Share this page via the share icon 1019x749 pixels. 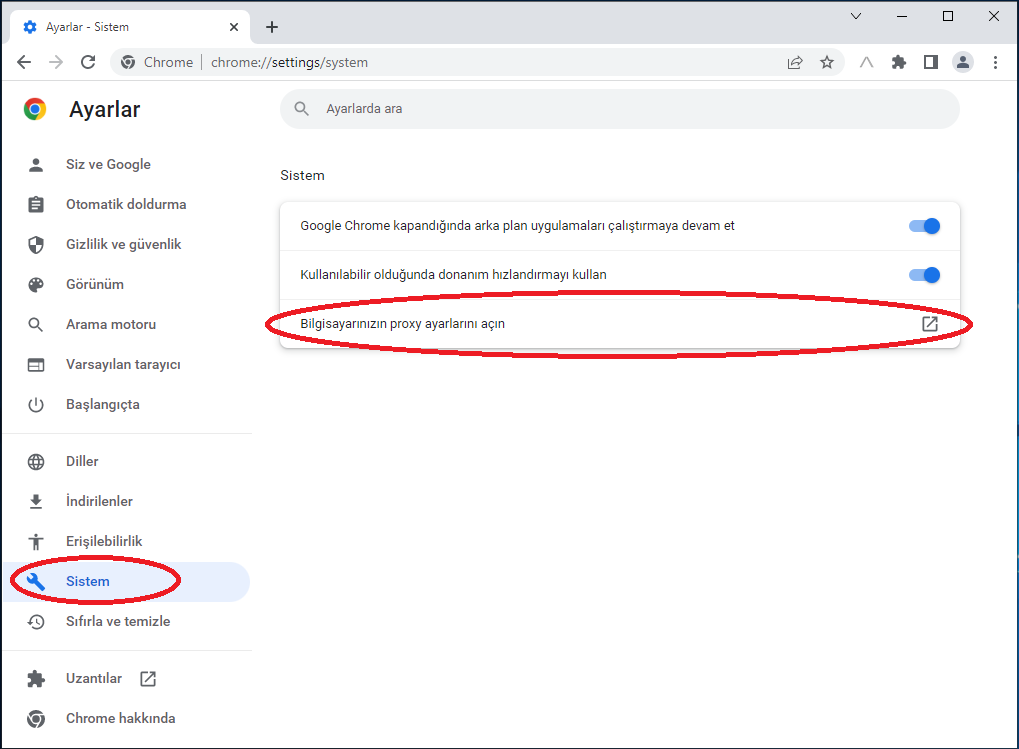[x=795, y=62]
